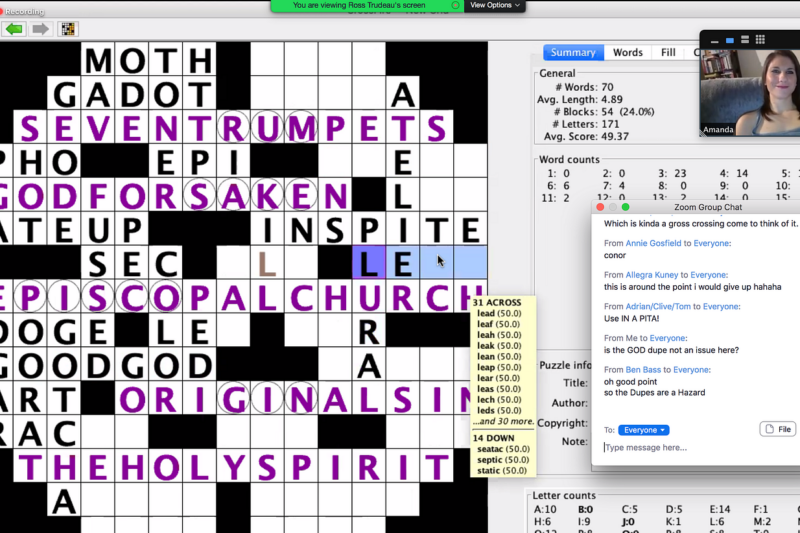Select 14 Down suggestion 'seatac (50.0)'
Screen dimensions: 800x533
coord(504,449)
